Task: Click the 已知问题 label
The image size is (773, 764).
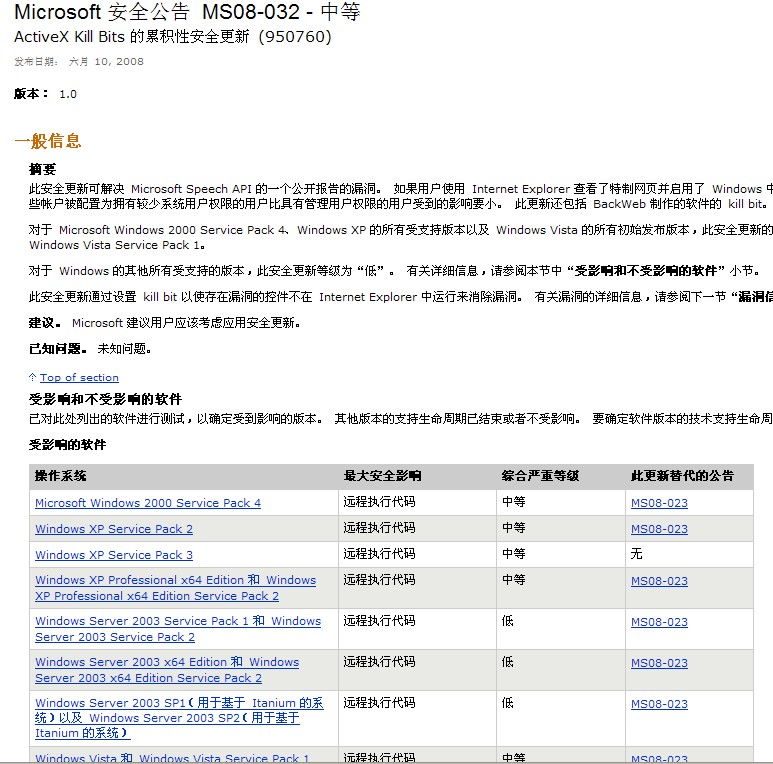Action: coord(57,349)
